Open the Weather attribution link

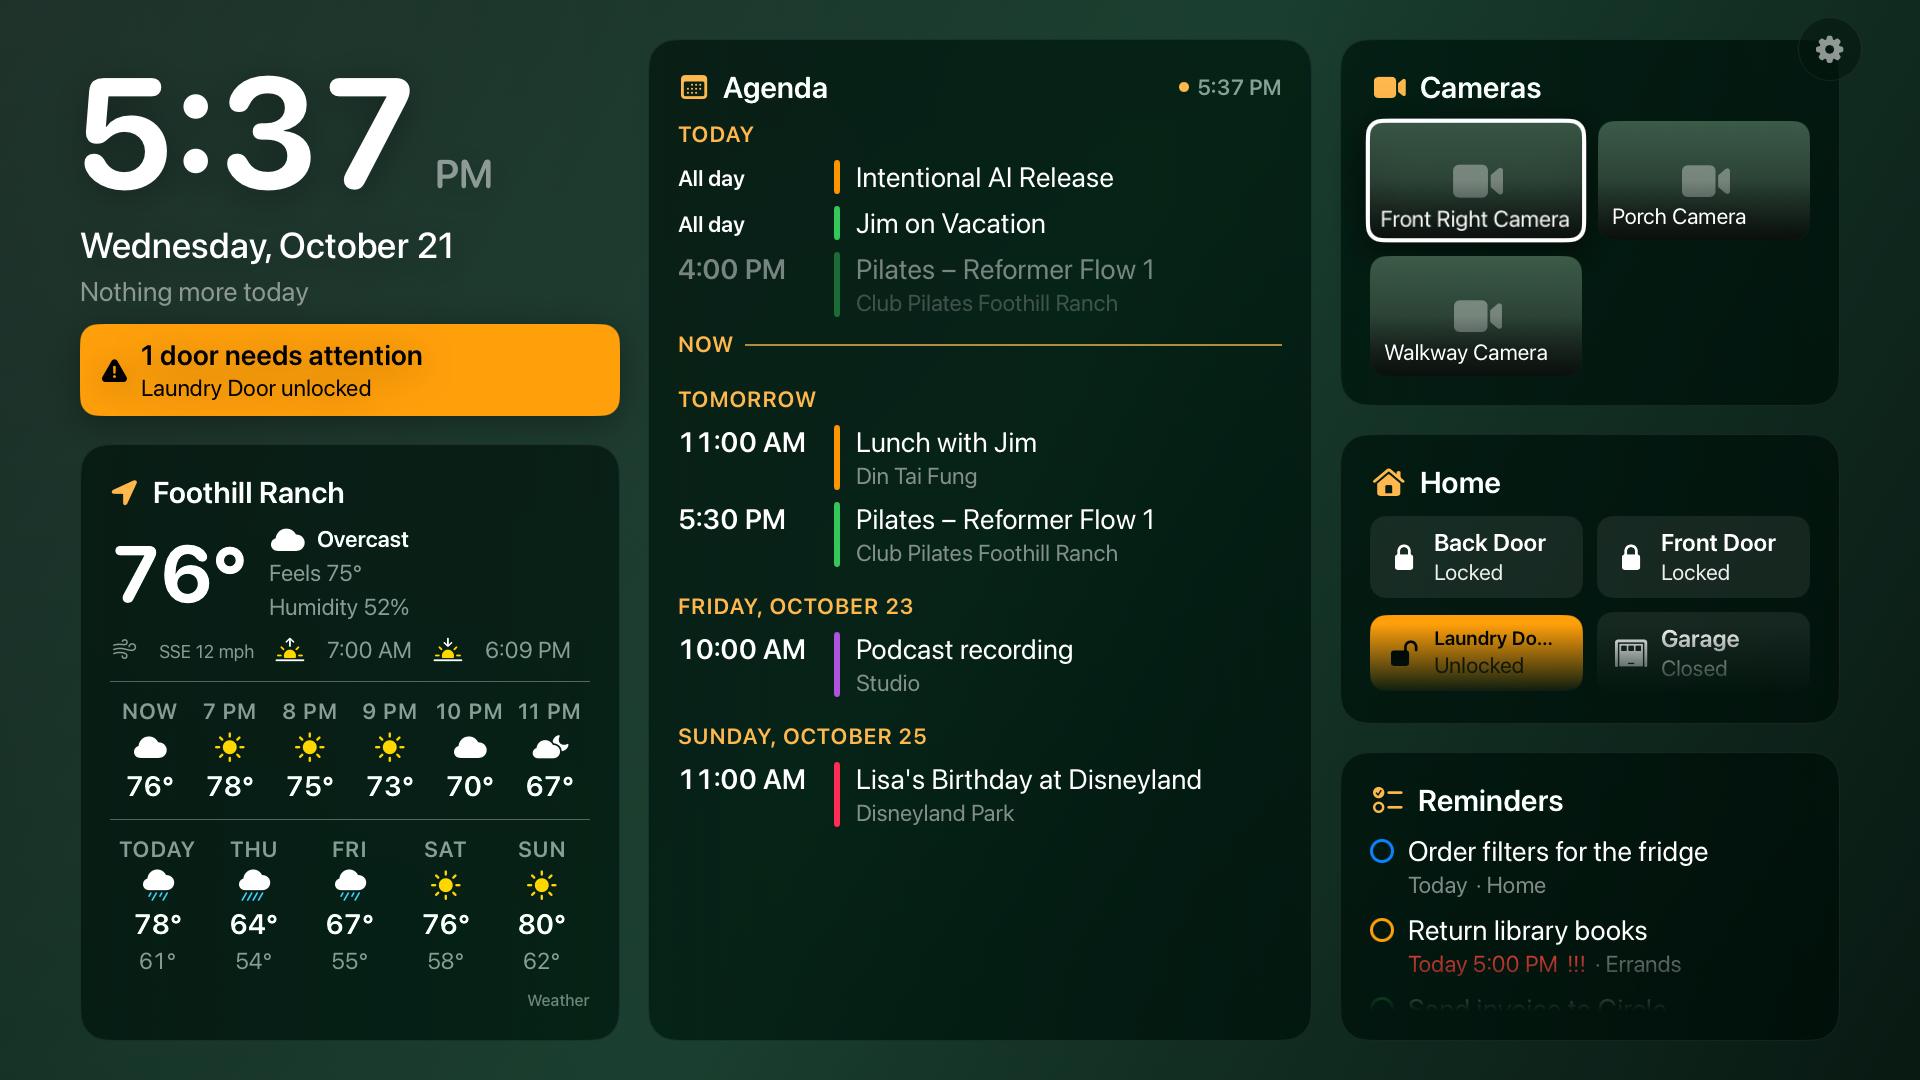coord(558,1000)
